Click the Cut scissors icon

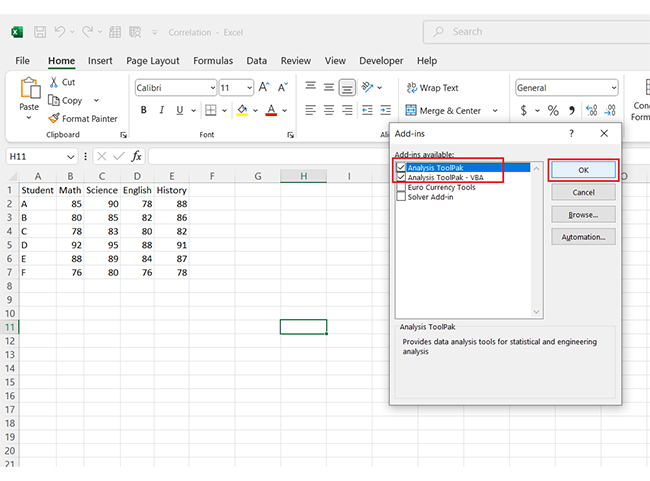pos(53,82)
